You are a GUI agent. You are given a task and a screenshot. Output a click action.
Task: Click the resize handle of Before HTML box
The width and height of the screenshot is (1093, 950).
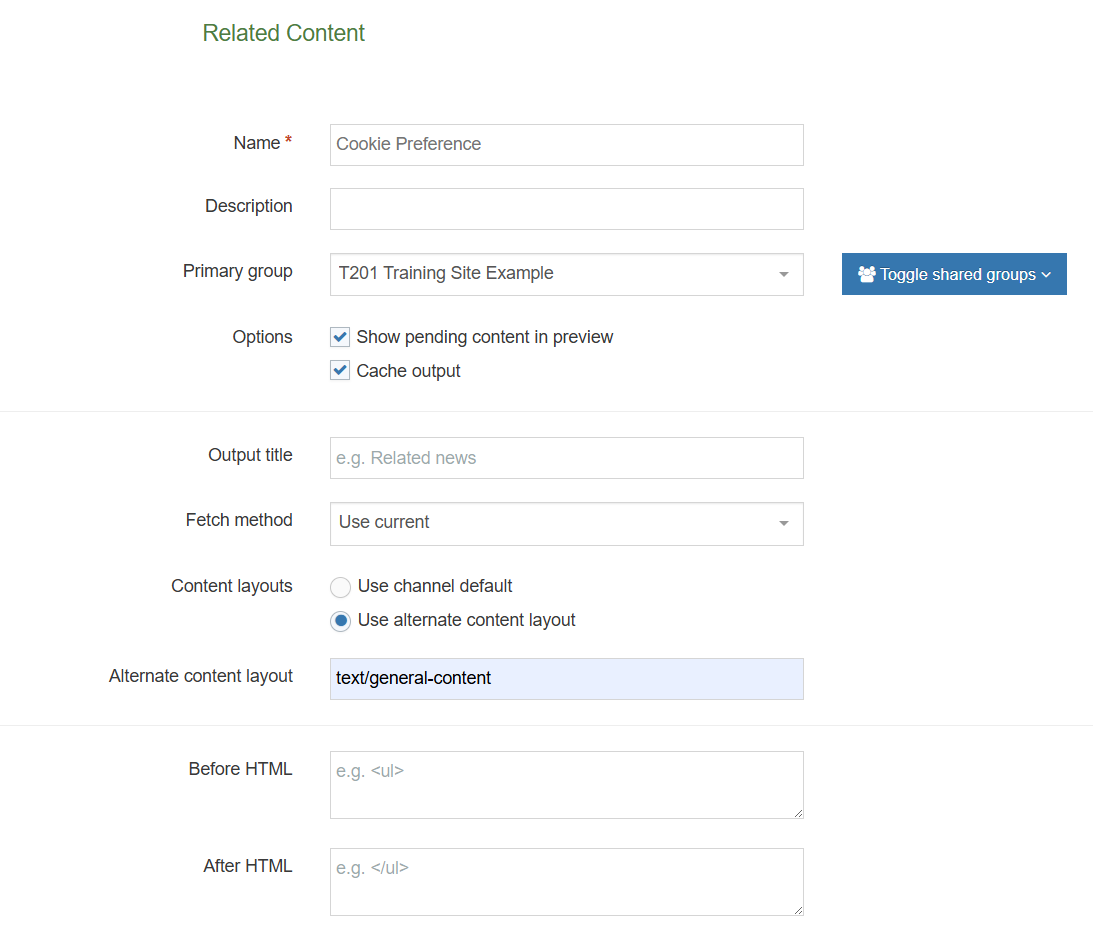798,814
